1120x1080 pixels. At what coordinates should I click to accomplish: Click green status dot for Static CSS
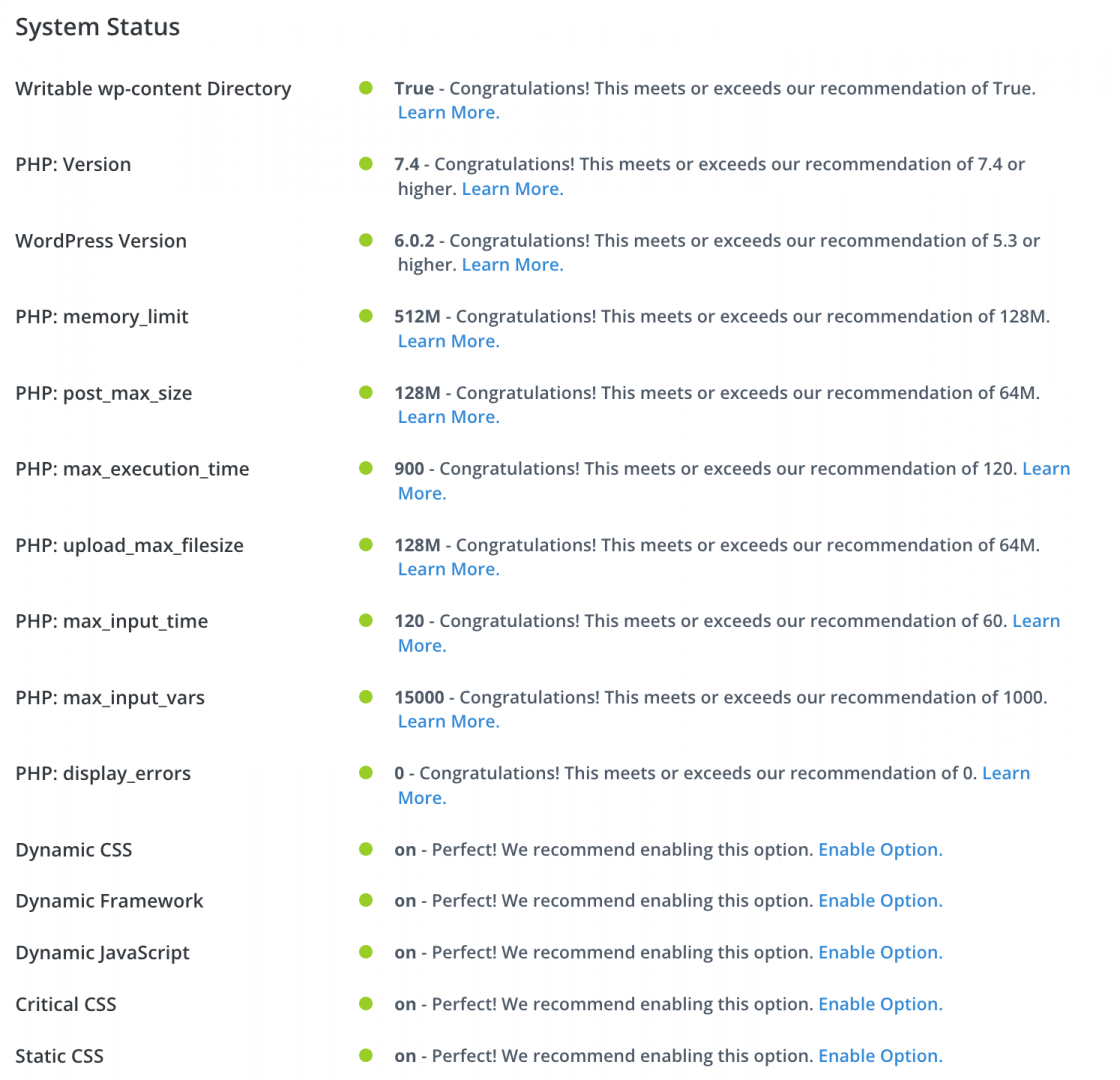click(366, 1055)
